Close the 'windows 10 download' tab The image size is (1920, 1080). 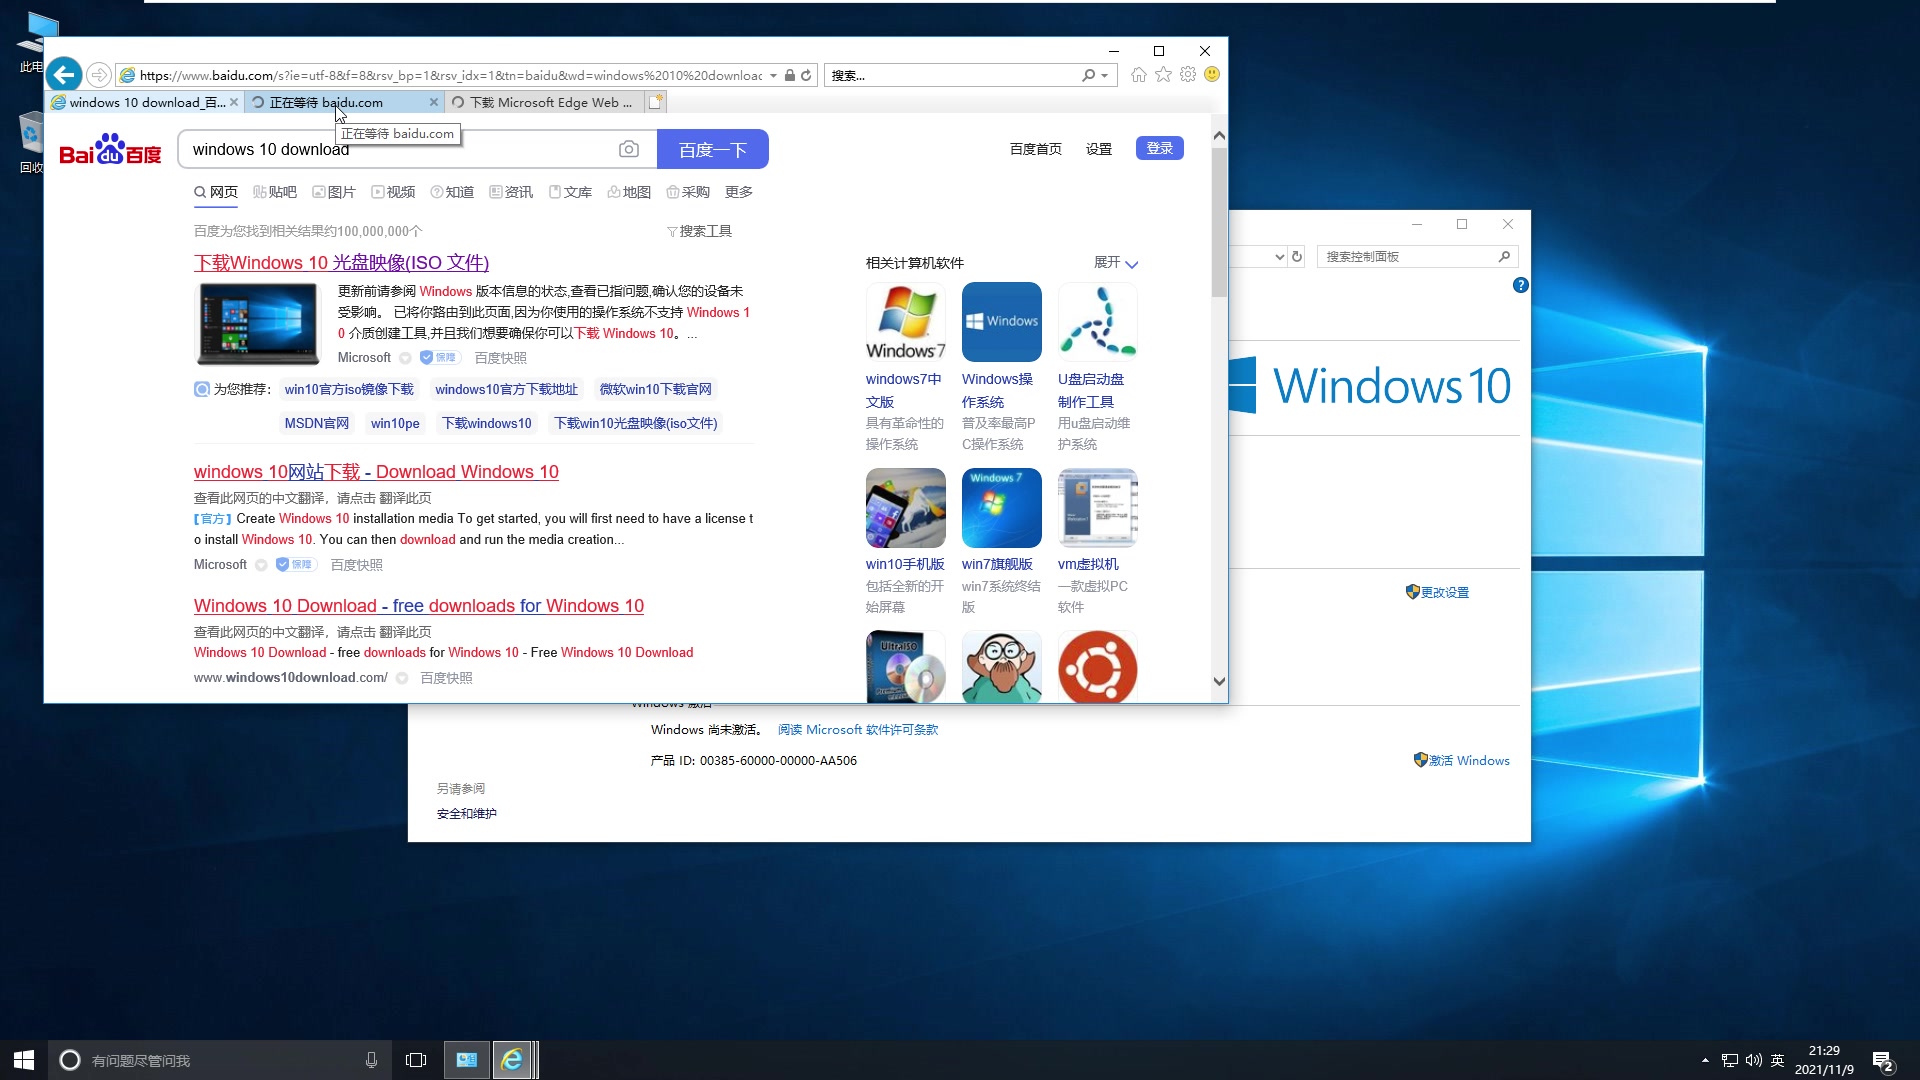point(234,102)
